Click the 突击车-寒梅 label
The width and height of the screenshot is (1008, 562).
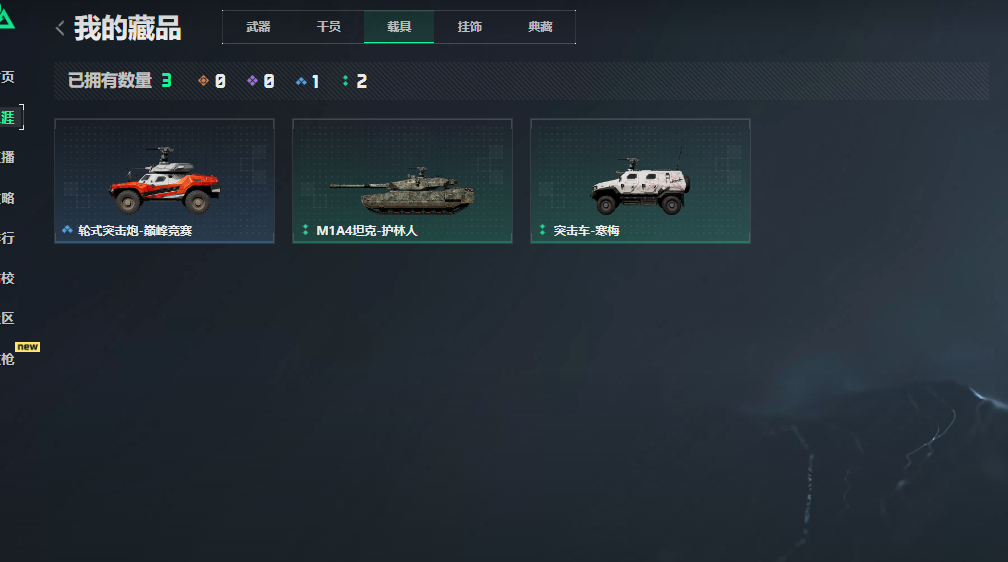click(586, 231)
